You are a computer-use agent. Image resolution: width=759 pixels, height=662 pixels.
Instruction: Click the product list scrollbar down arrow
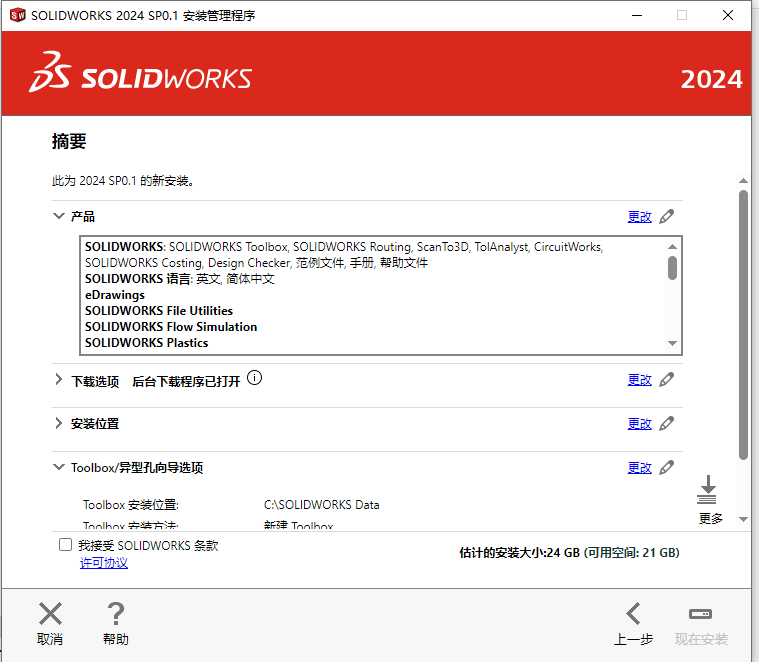click(672, 343)
